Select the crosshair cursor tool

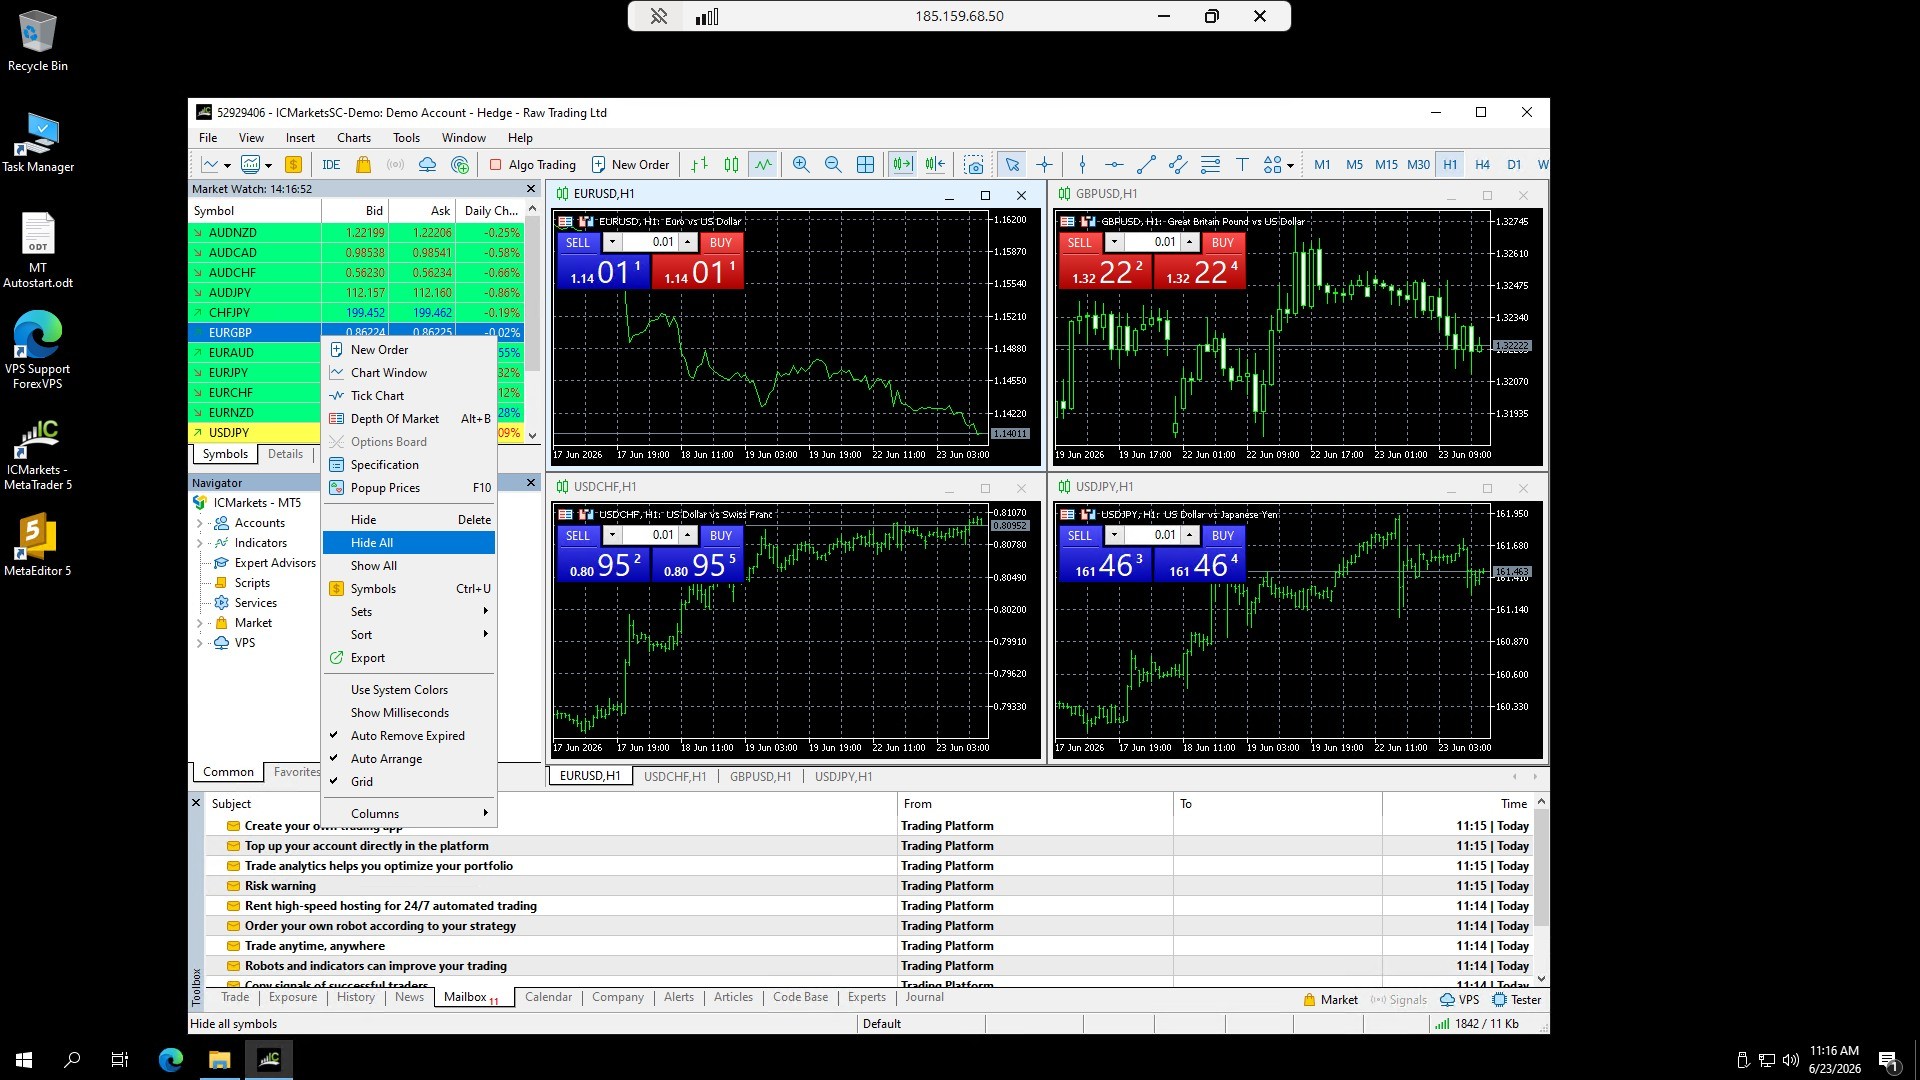coord(1044,165)
